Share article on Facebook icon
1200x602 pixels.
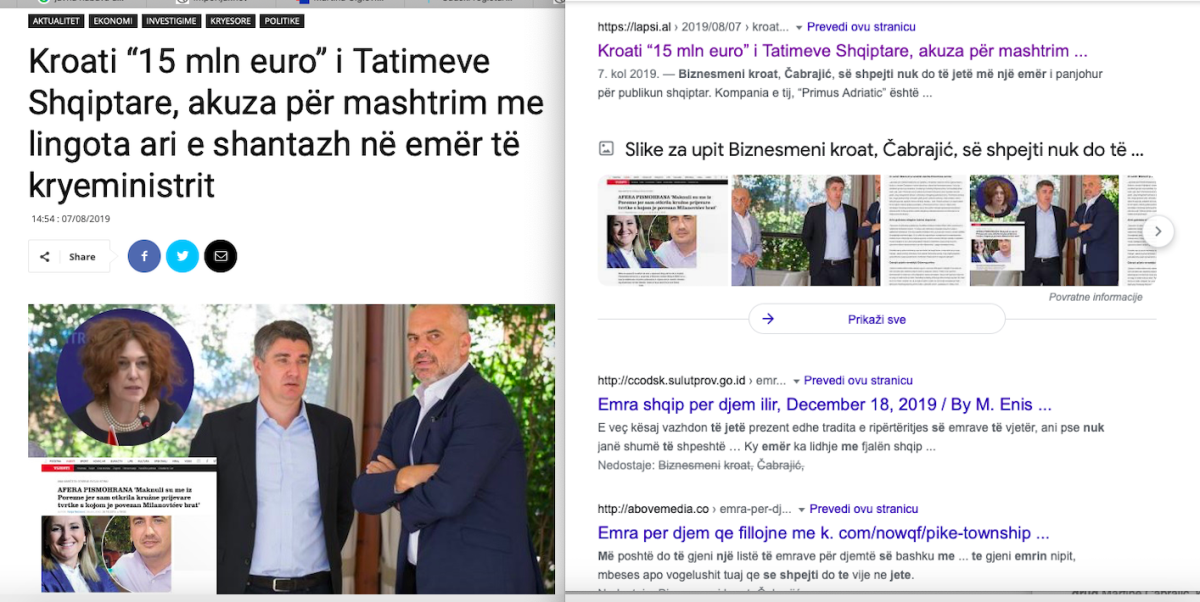point(144,256)
